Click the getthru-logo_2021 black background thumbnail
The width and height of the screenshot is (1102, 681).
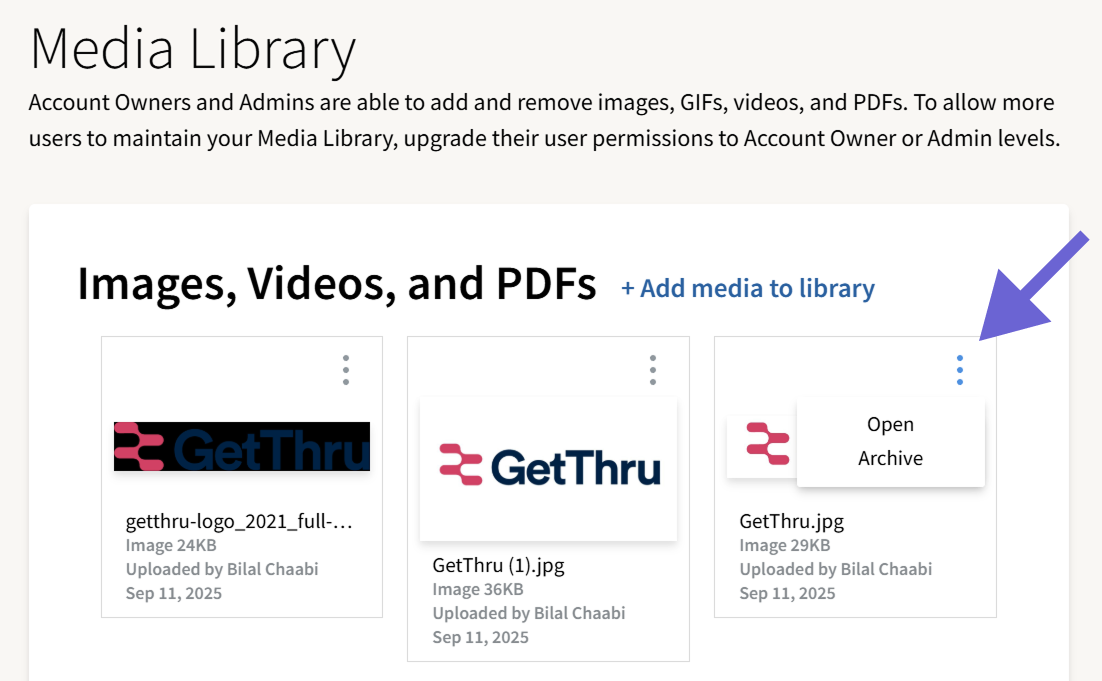pos(242,446)
